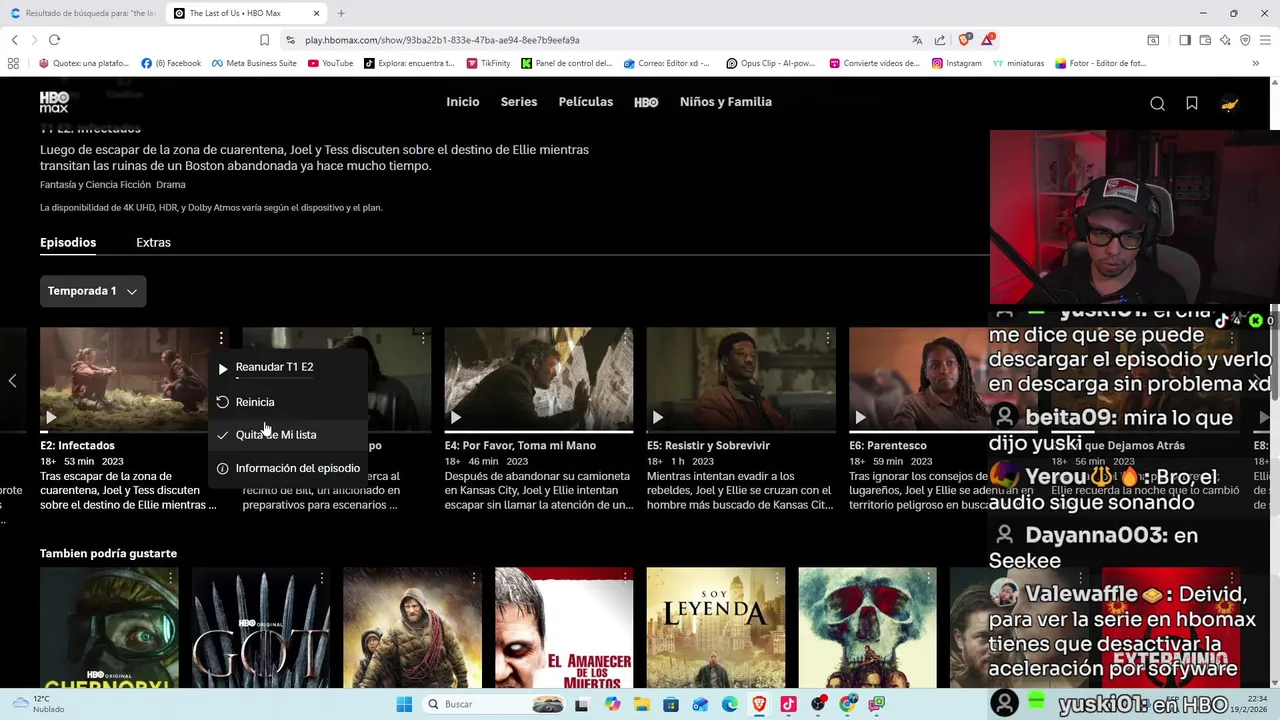Bookmark this page in the address bar
The image size is (1280, 720).
[x=264, y=40]
